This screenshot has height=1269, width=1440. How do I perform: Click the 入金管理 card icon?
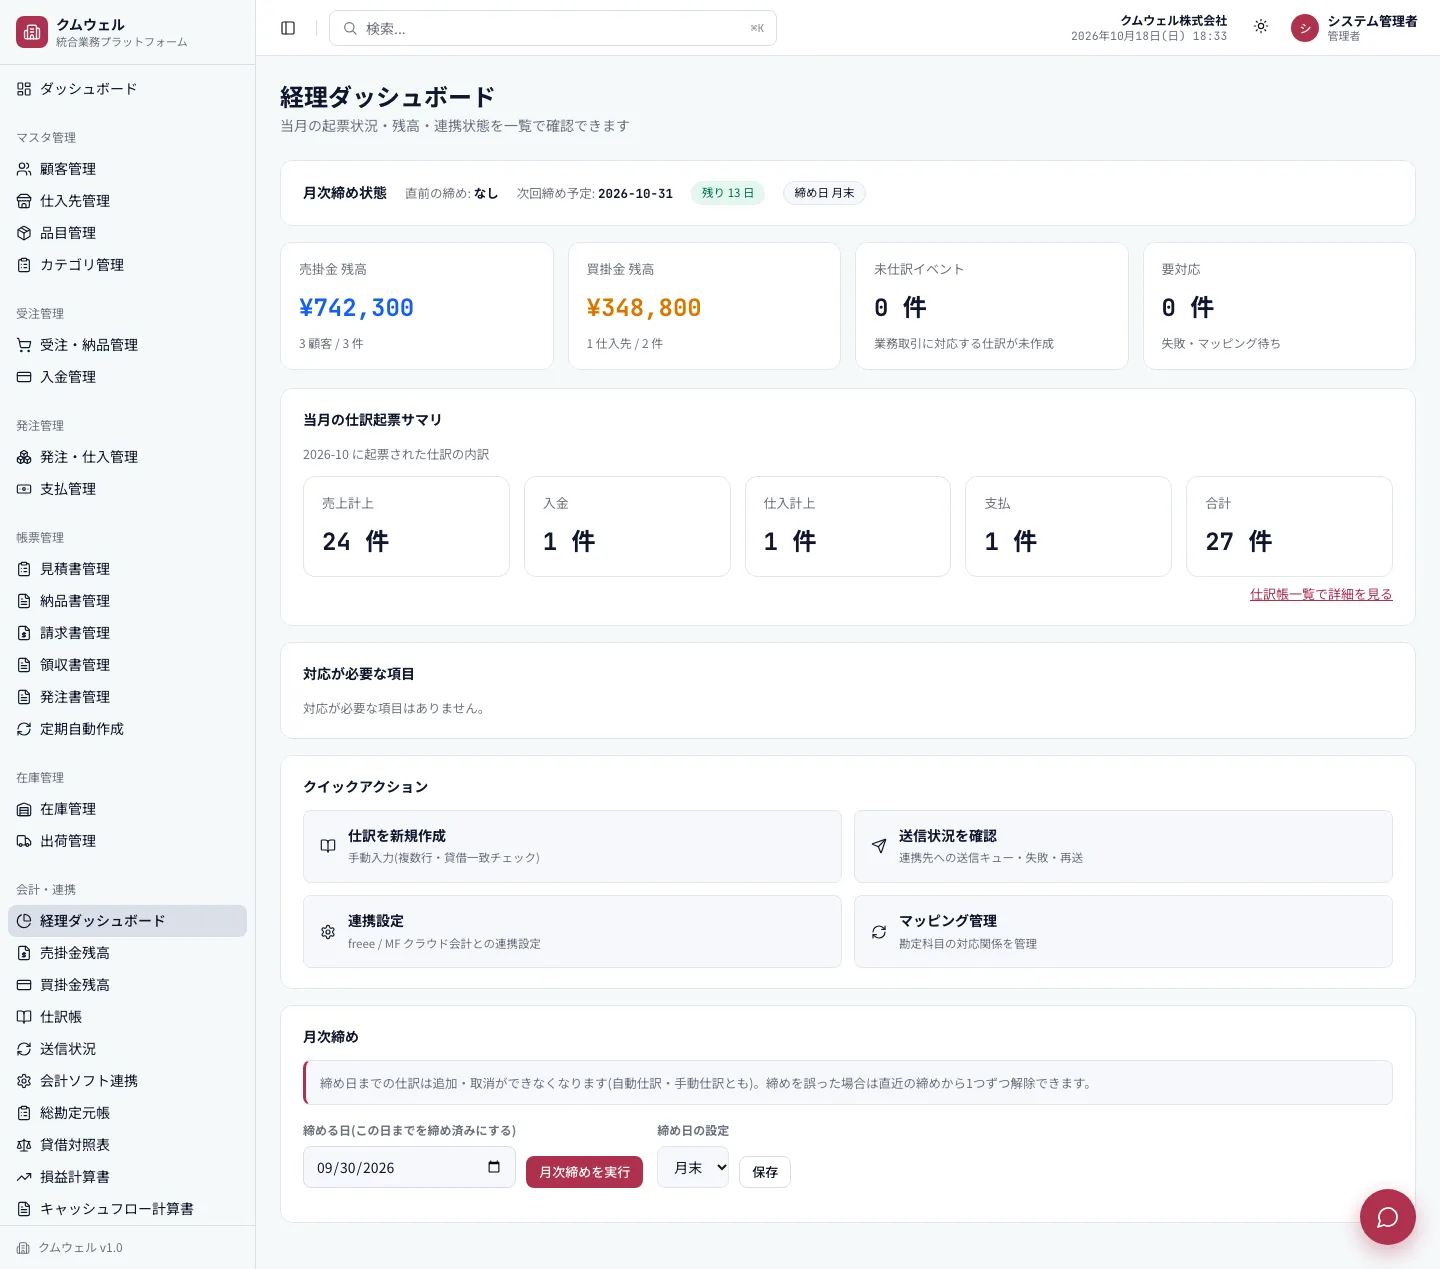tap(24, 377)
